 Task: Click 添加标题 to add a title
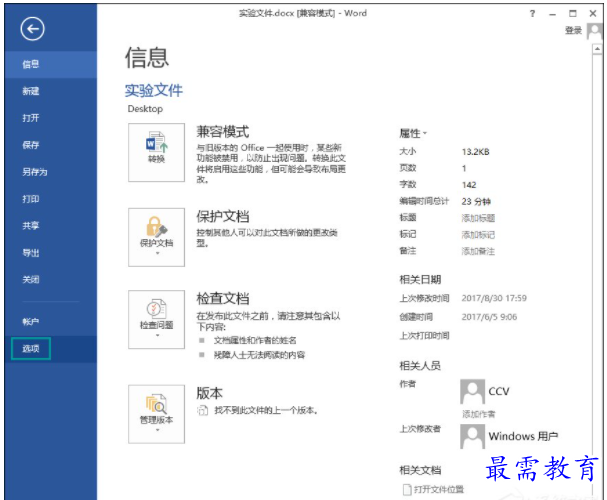point(478,218)
